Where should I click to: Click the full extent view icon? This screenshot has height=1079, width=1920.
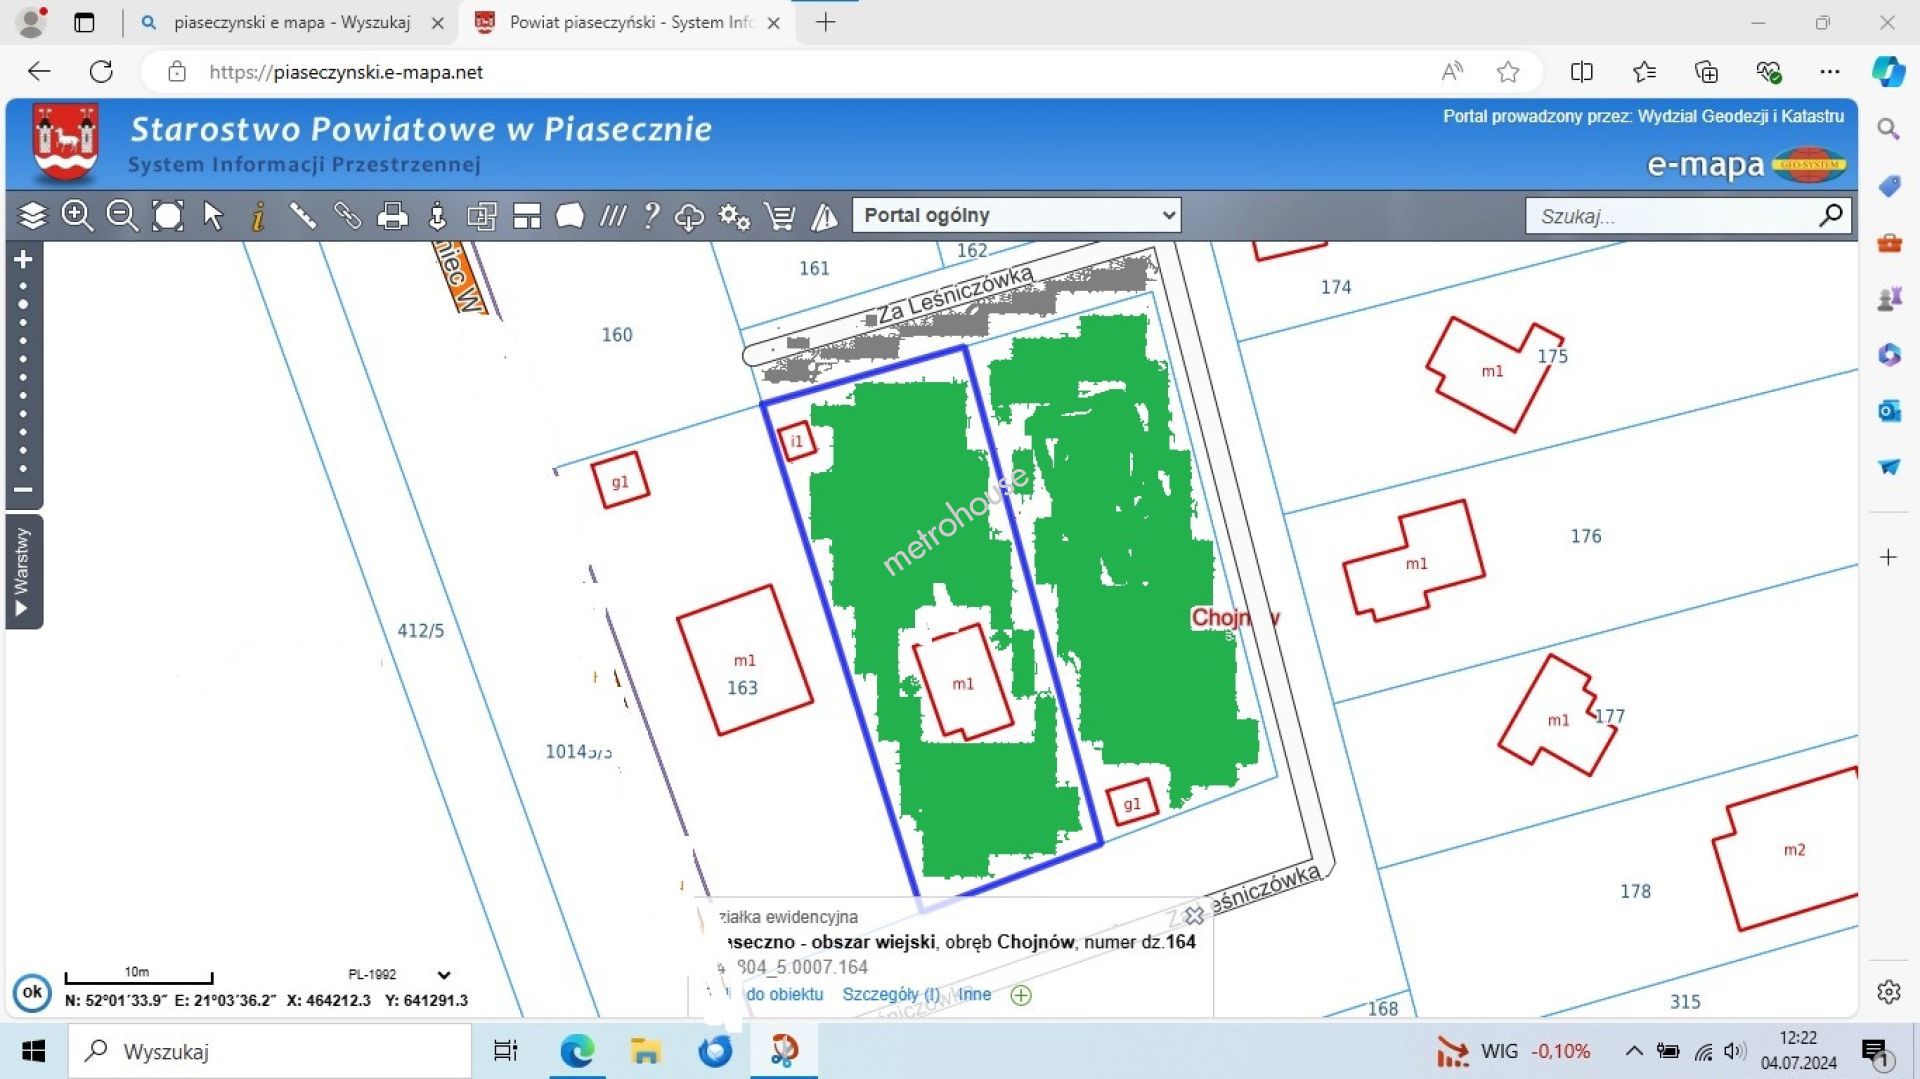(167, 215)
